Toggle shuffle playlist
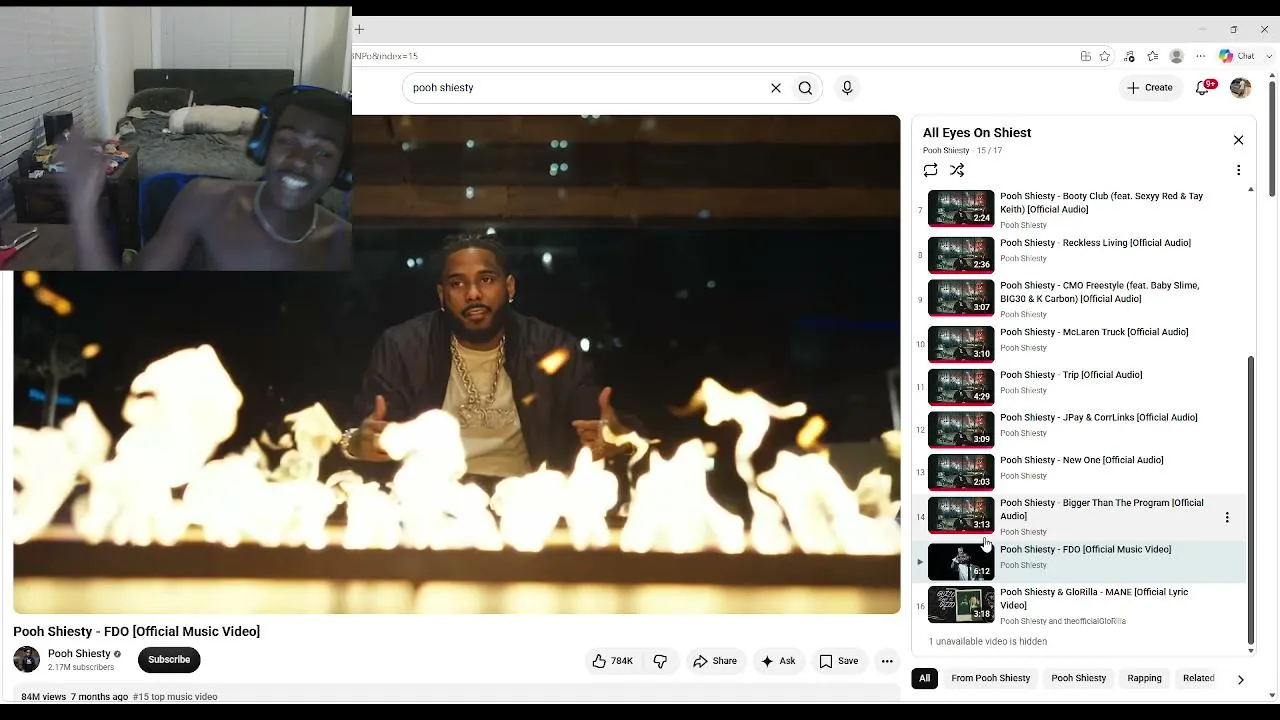1280x720 pixels. pos(957,170)
